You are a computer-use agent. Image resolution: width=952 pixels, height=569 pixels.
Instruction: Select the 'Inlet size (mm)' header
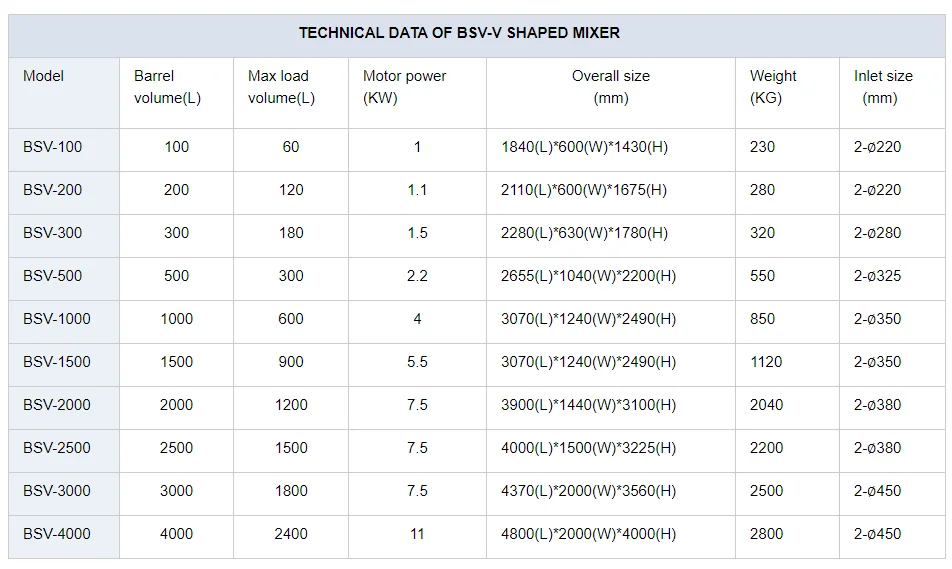point(882,87)
